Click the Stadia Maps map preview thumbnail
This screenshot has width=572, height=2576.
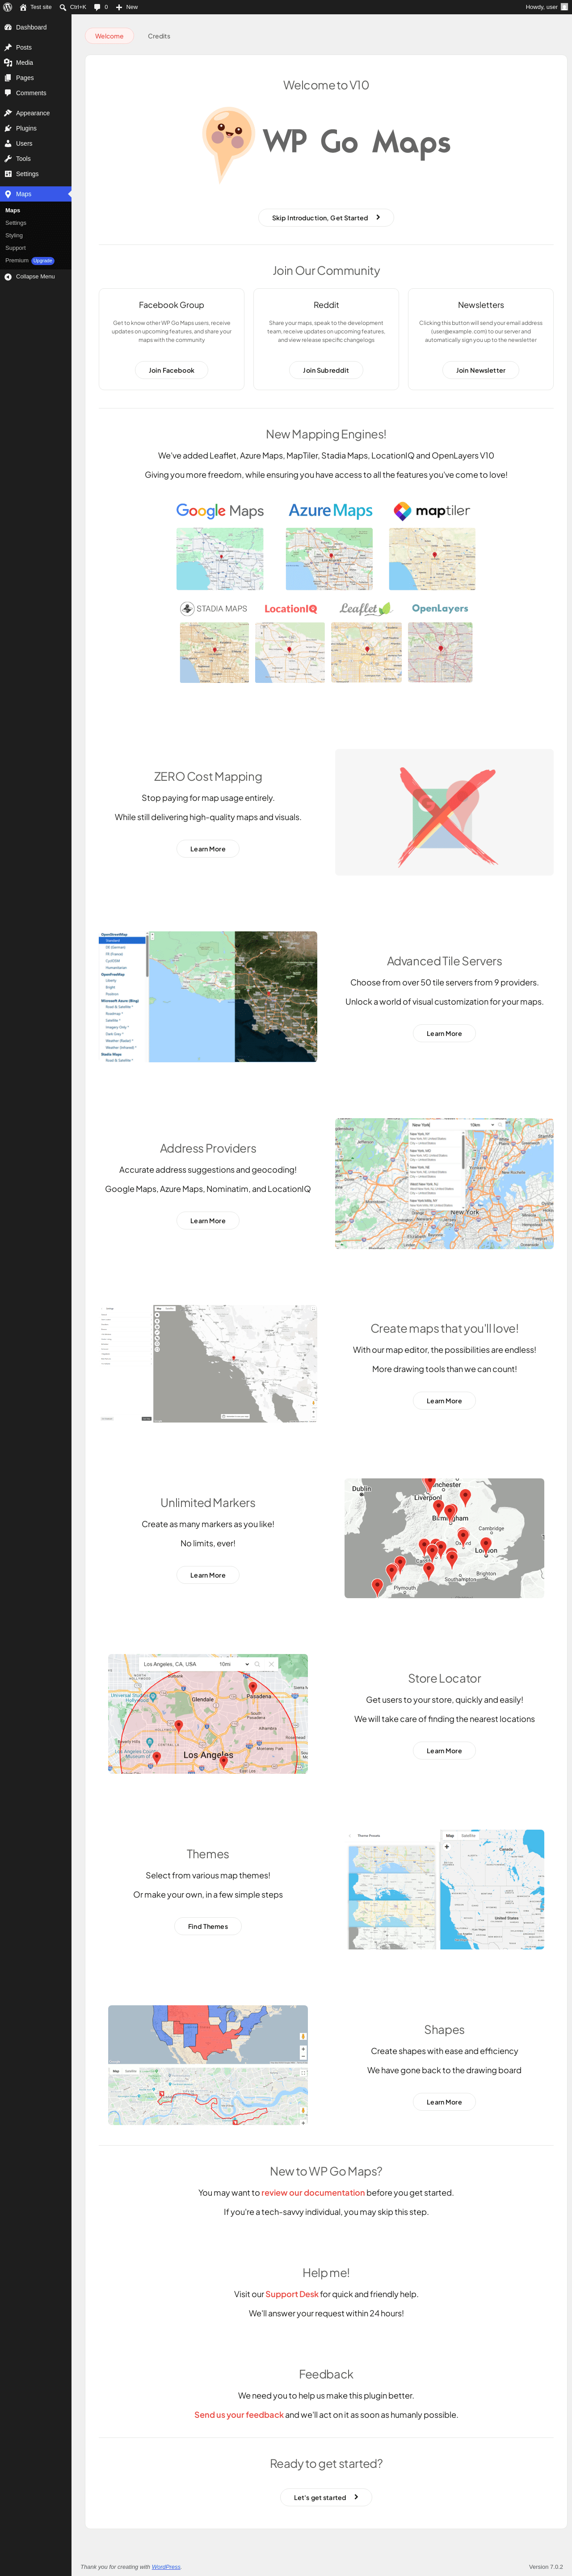(x=214, y=652)
